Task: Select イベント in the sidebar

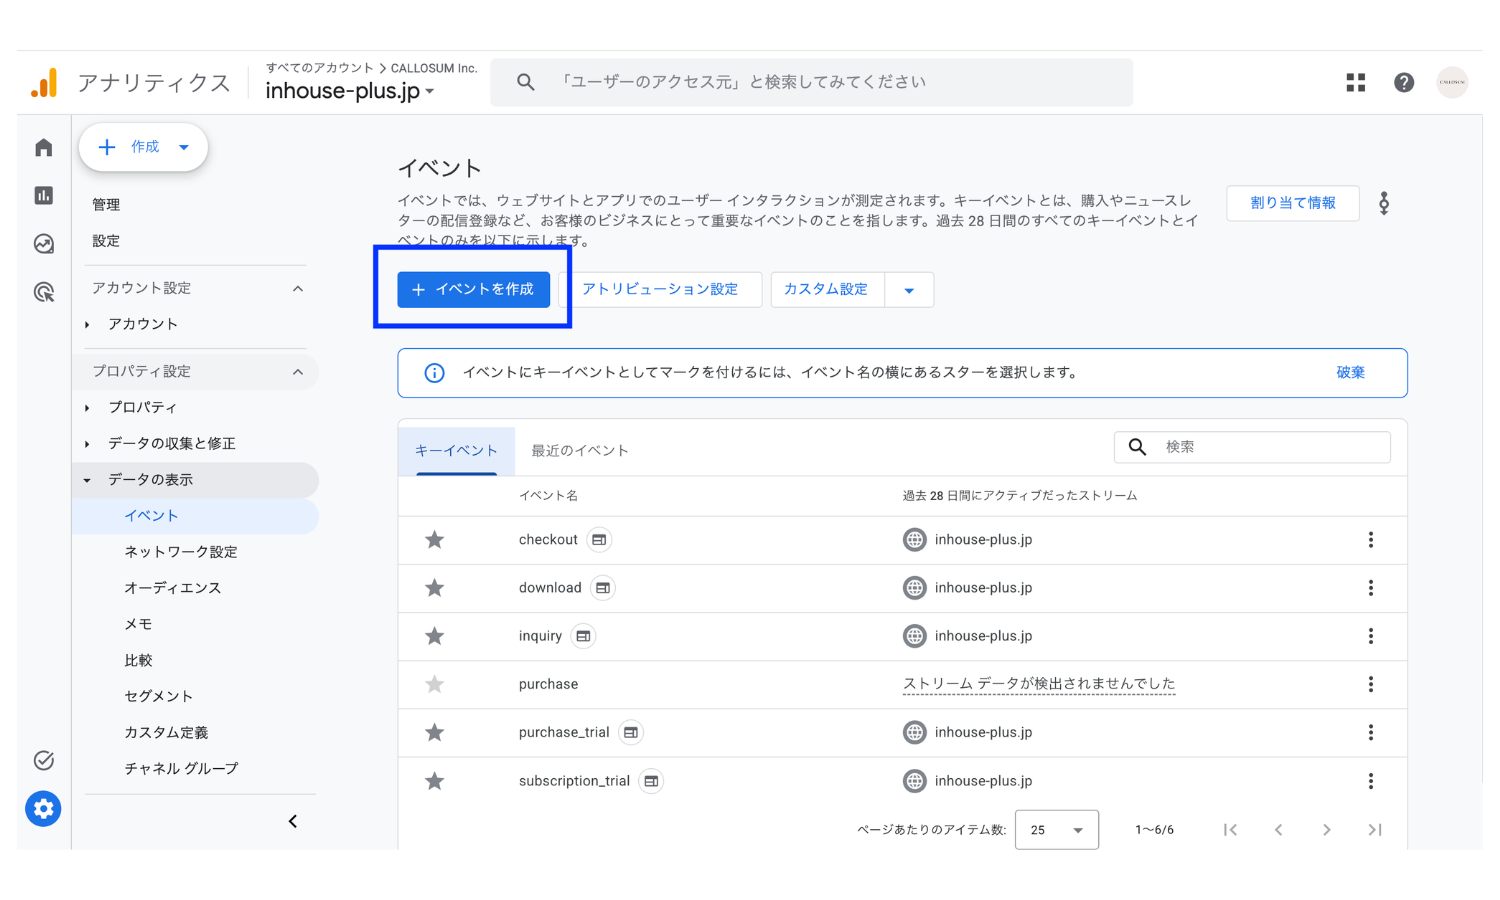Action: (196, 516)
